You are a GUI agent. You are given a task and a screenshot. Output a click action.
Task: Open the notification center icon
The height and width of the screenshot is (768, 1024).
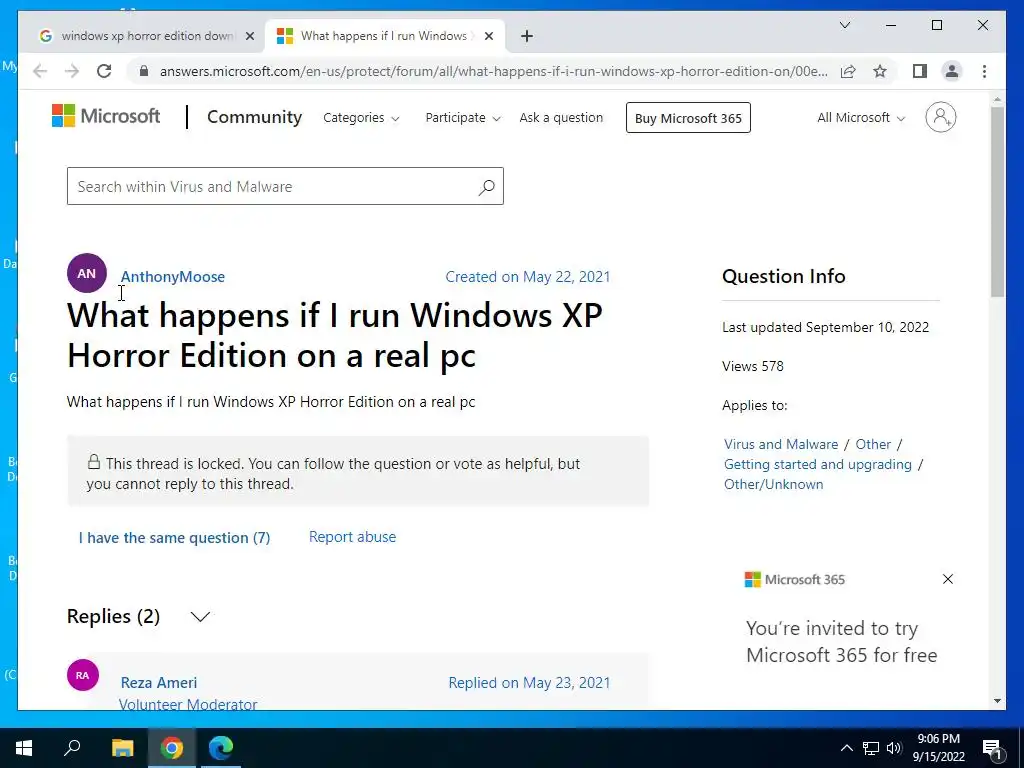pyautogui.click(x=992, y=748)
